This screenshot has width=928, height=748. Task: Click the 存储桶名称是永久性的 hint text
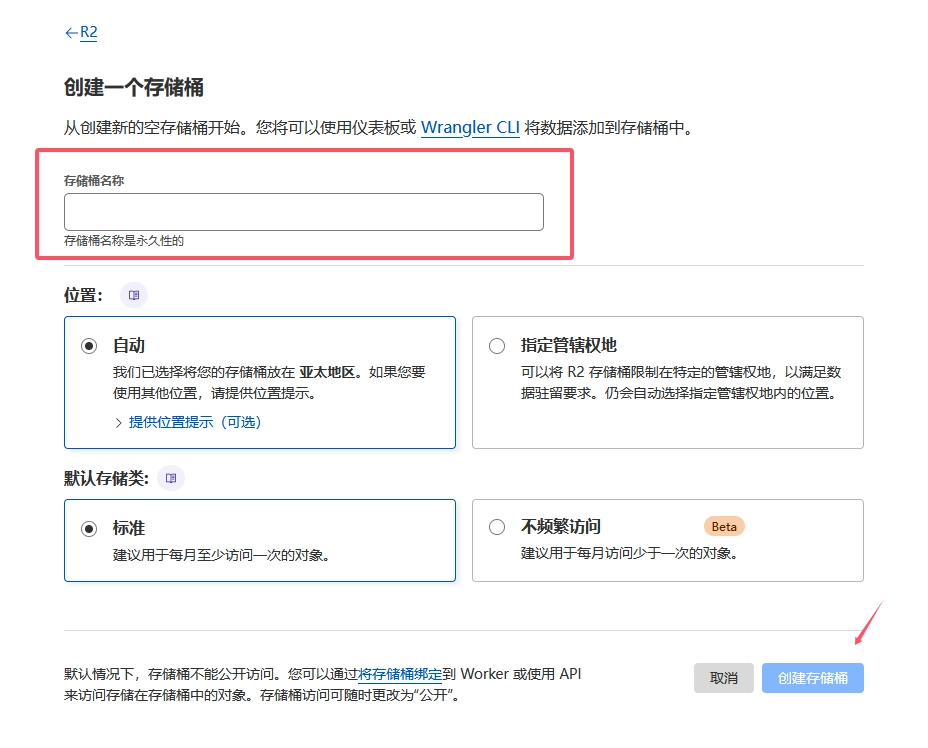click(x=124, y=241)
